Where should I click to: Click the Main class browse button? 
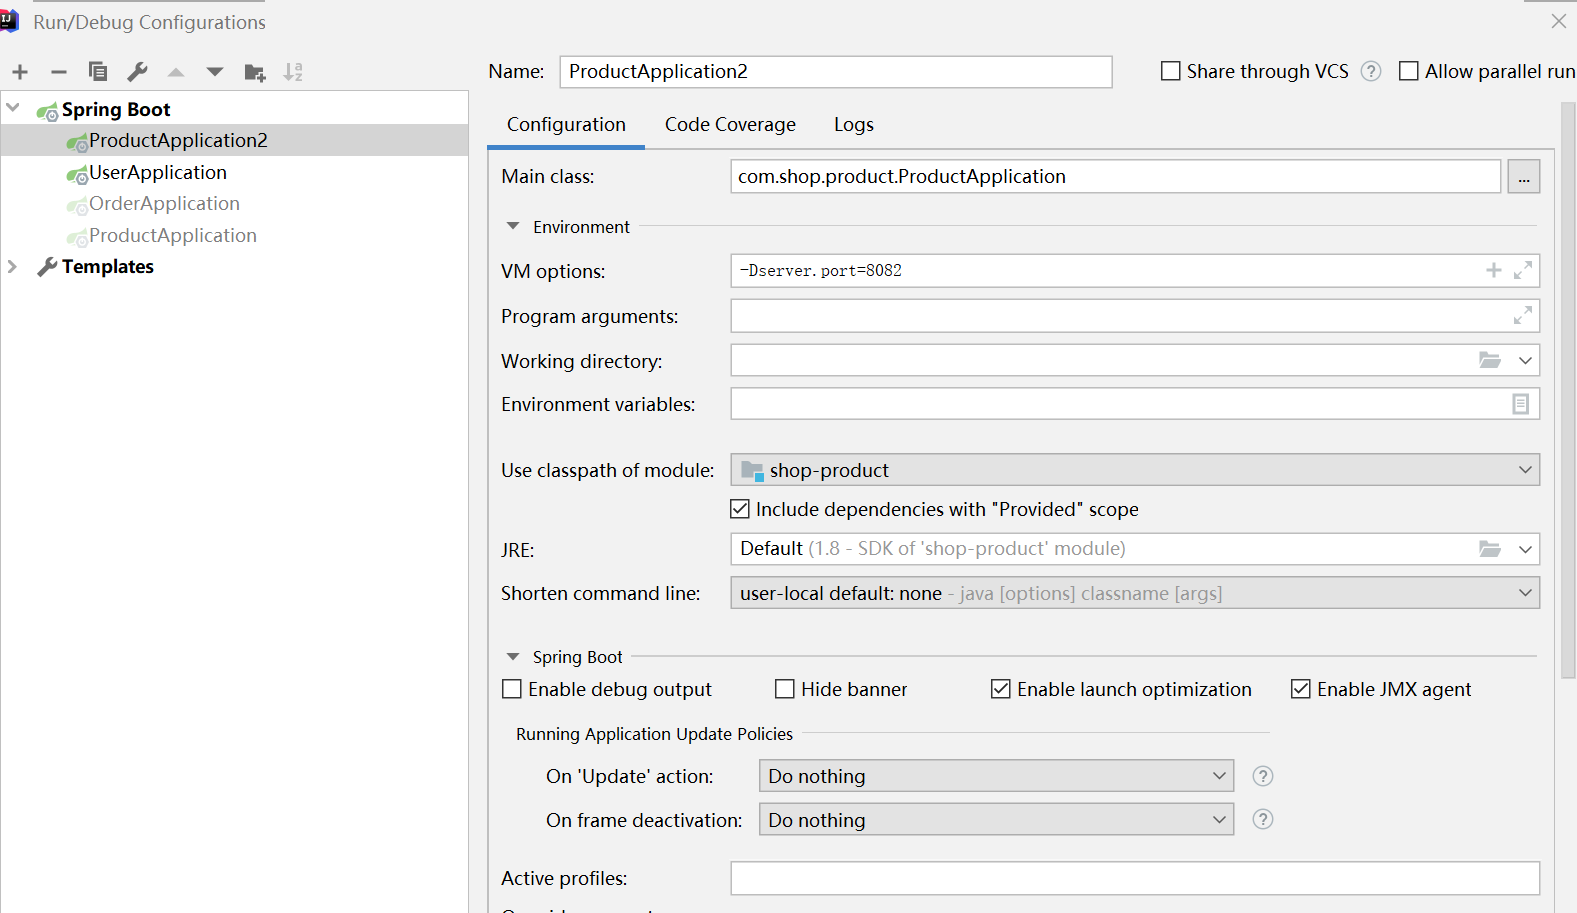(1523, 177)
